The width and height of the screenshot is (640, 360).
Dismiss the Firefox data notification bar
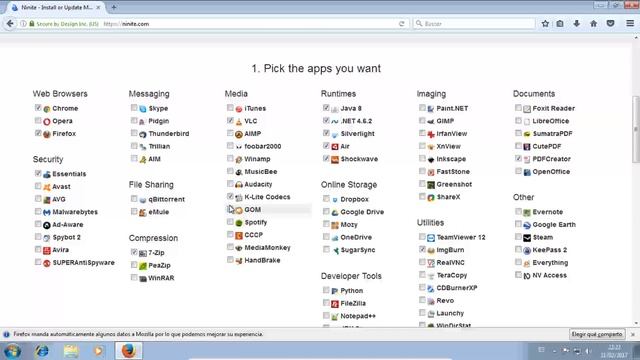pyautogui.click(x=633, y=334)
